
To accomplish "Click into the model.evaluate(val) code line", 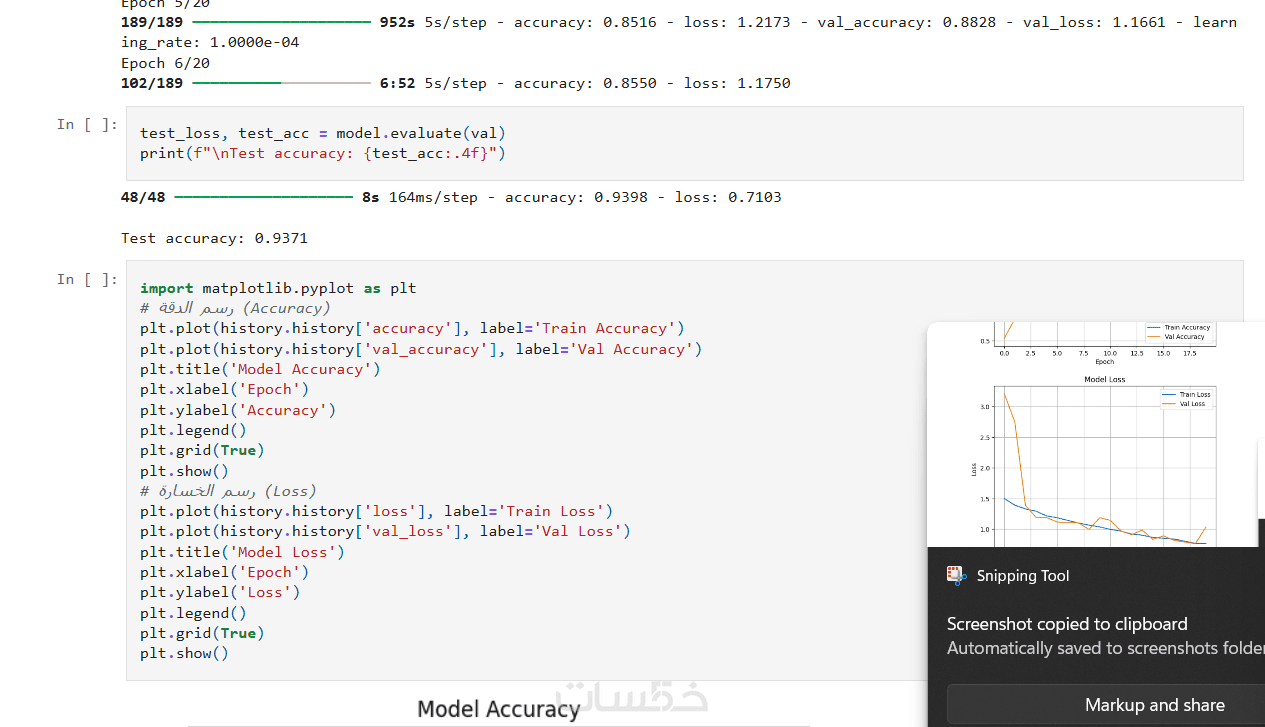I will [x=322, y=133].
